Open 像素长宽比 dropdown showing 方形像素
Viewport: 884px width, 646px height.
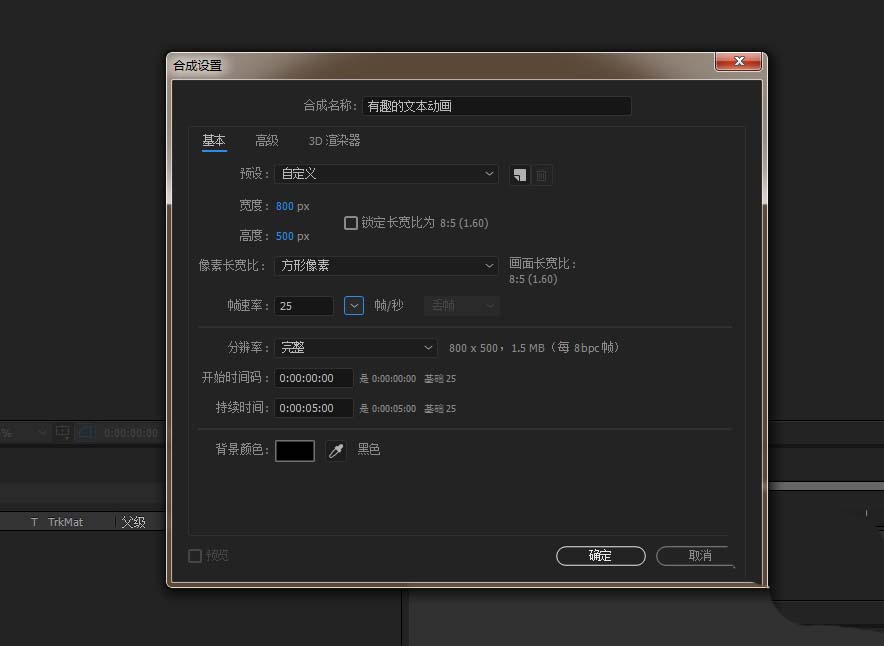coord(386,266)
